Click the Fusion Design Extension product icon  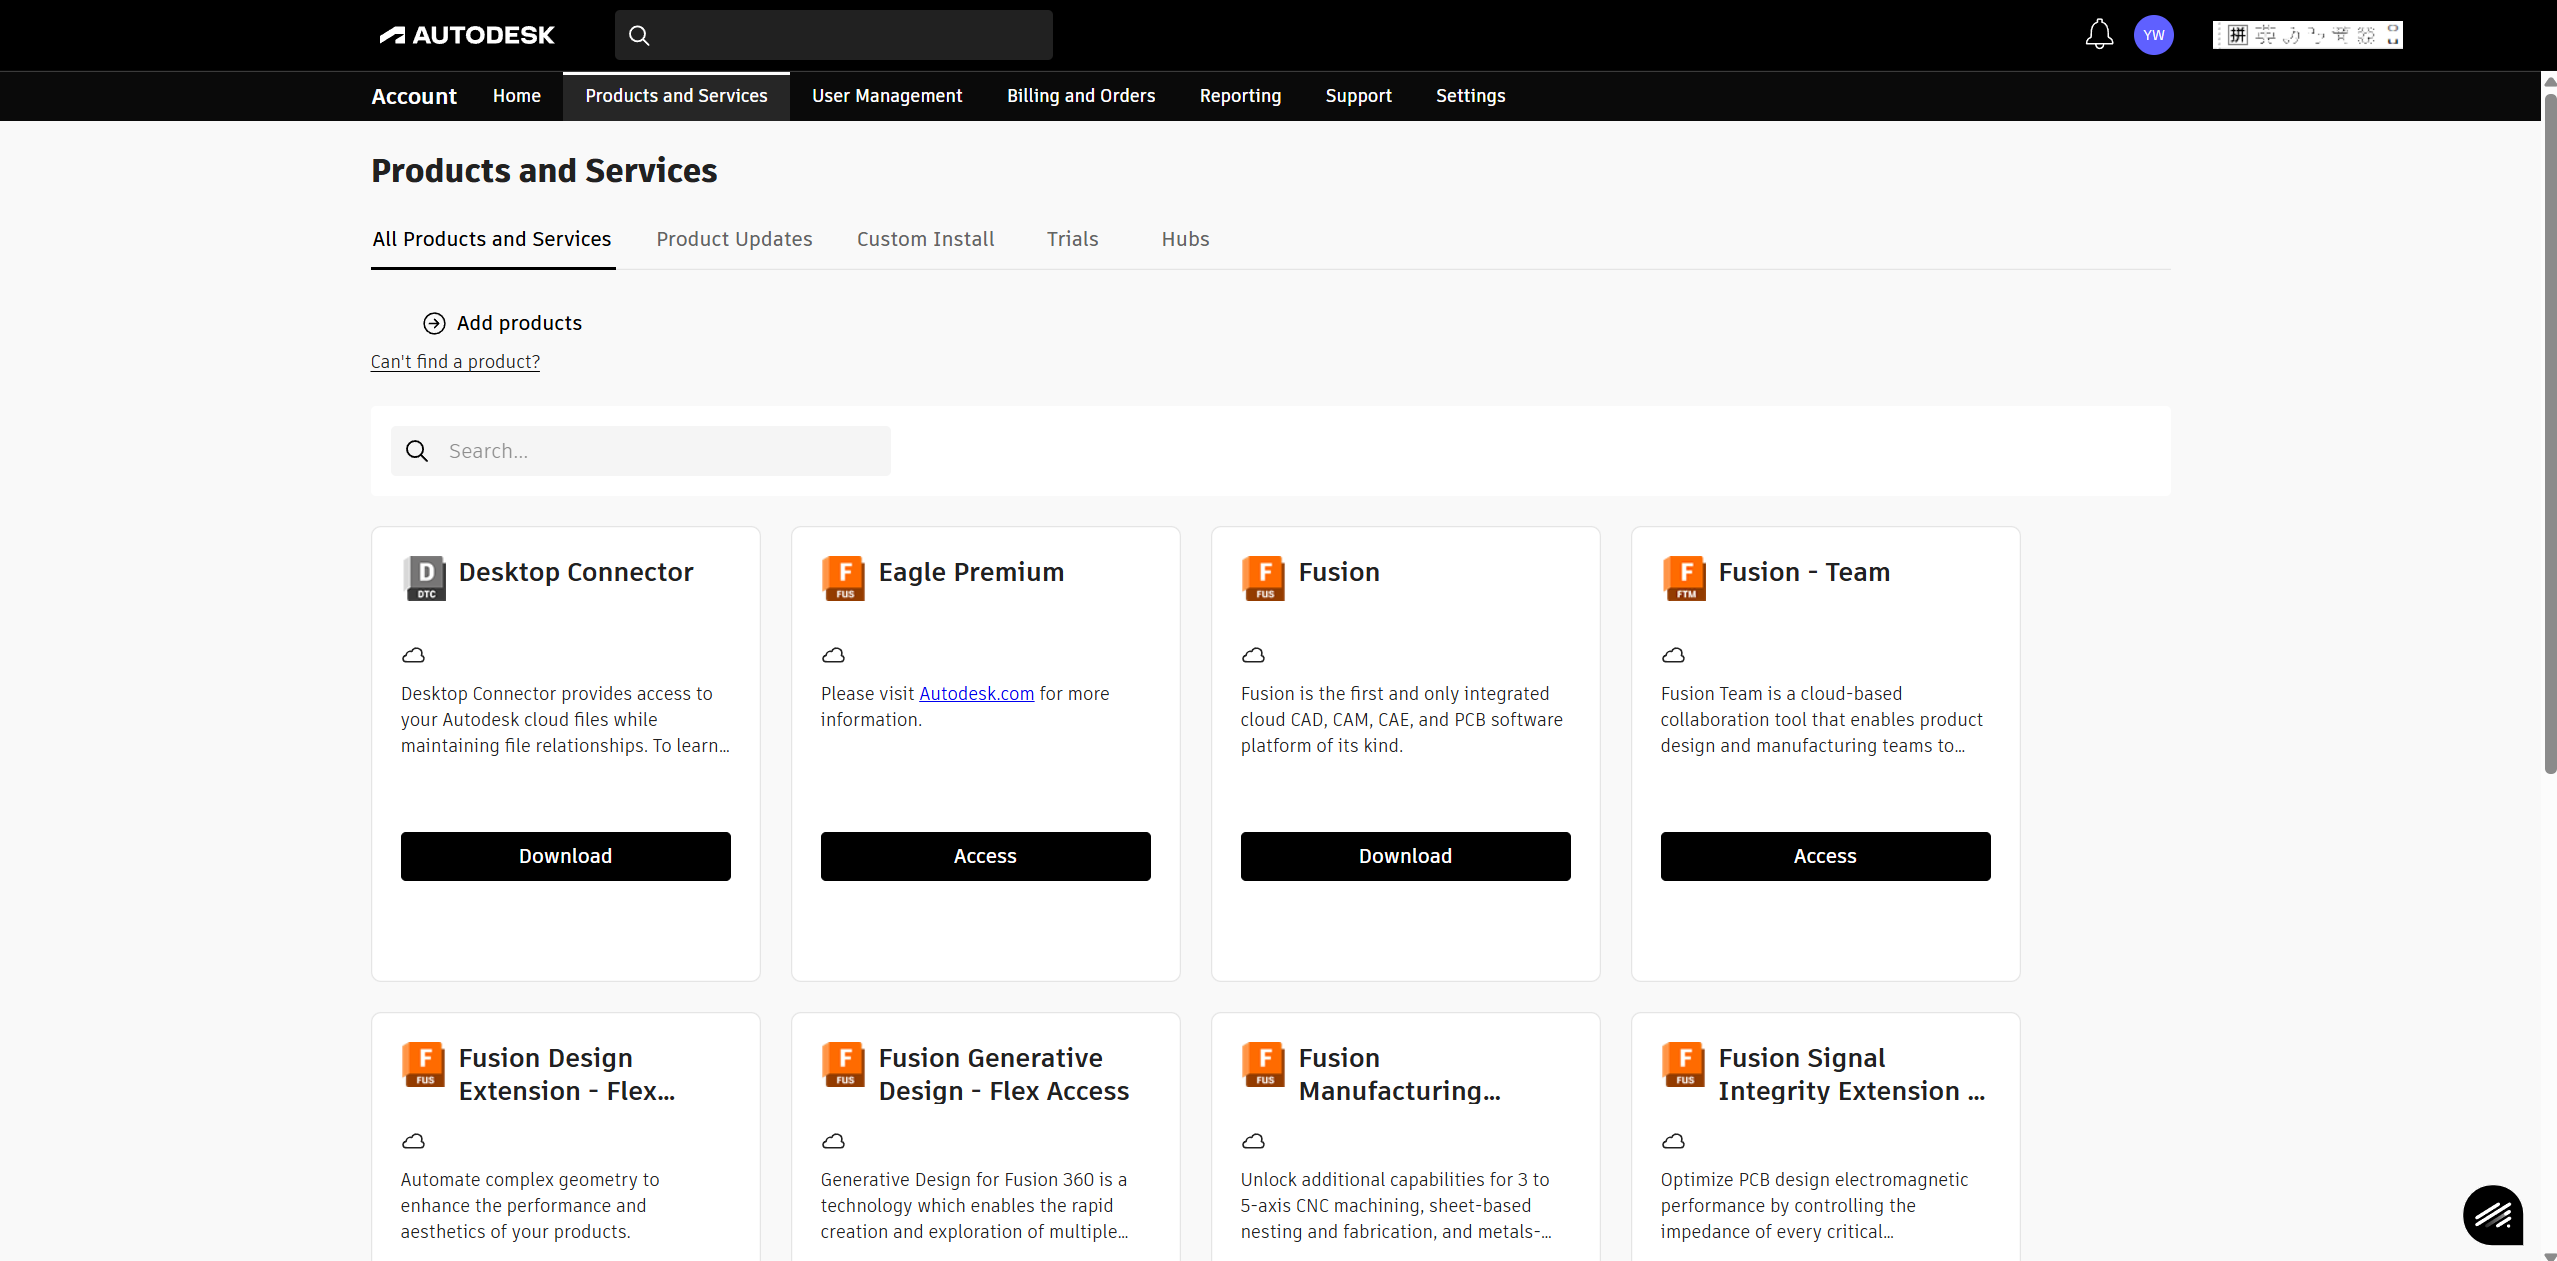[424, 1064]
